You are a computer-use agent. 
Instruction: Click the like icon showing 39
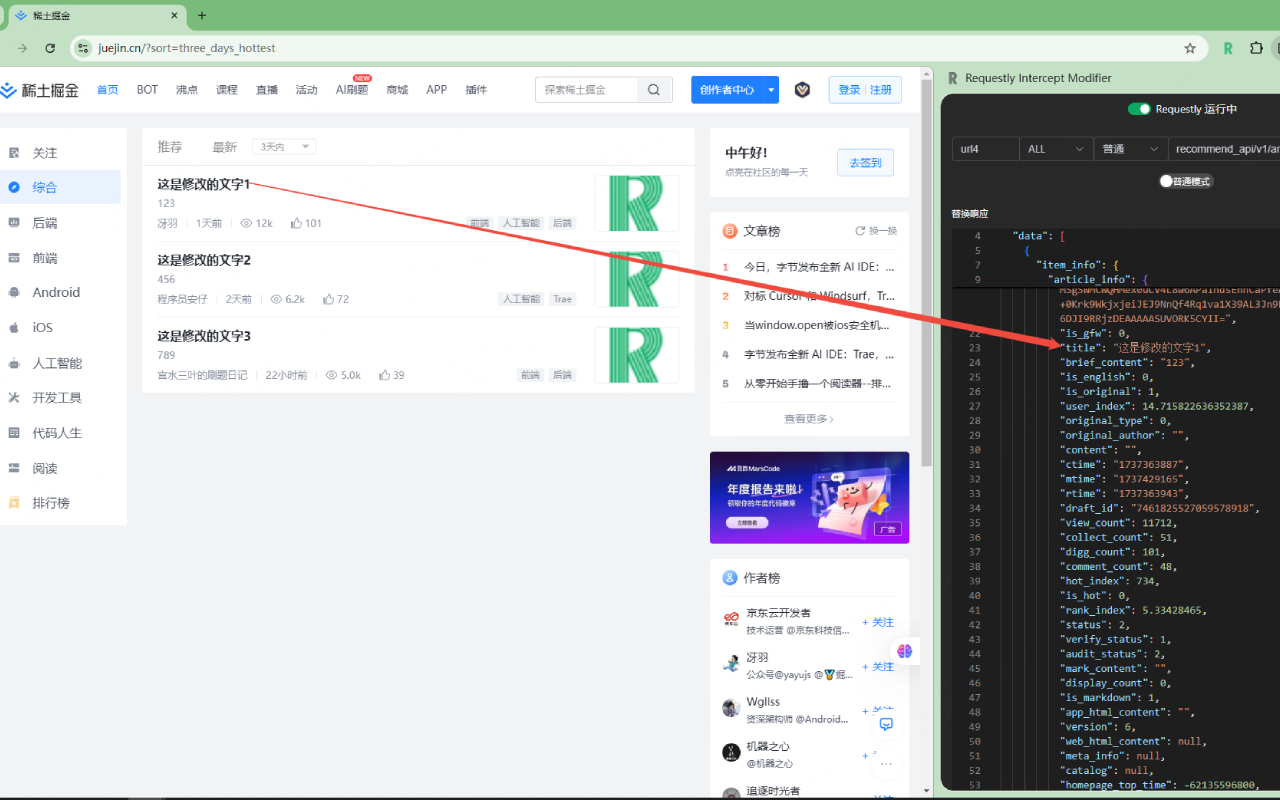click(x=385, y=375)
